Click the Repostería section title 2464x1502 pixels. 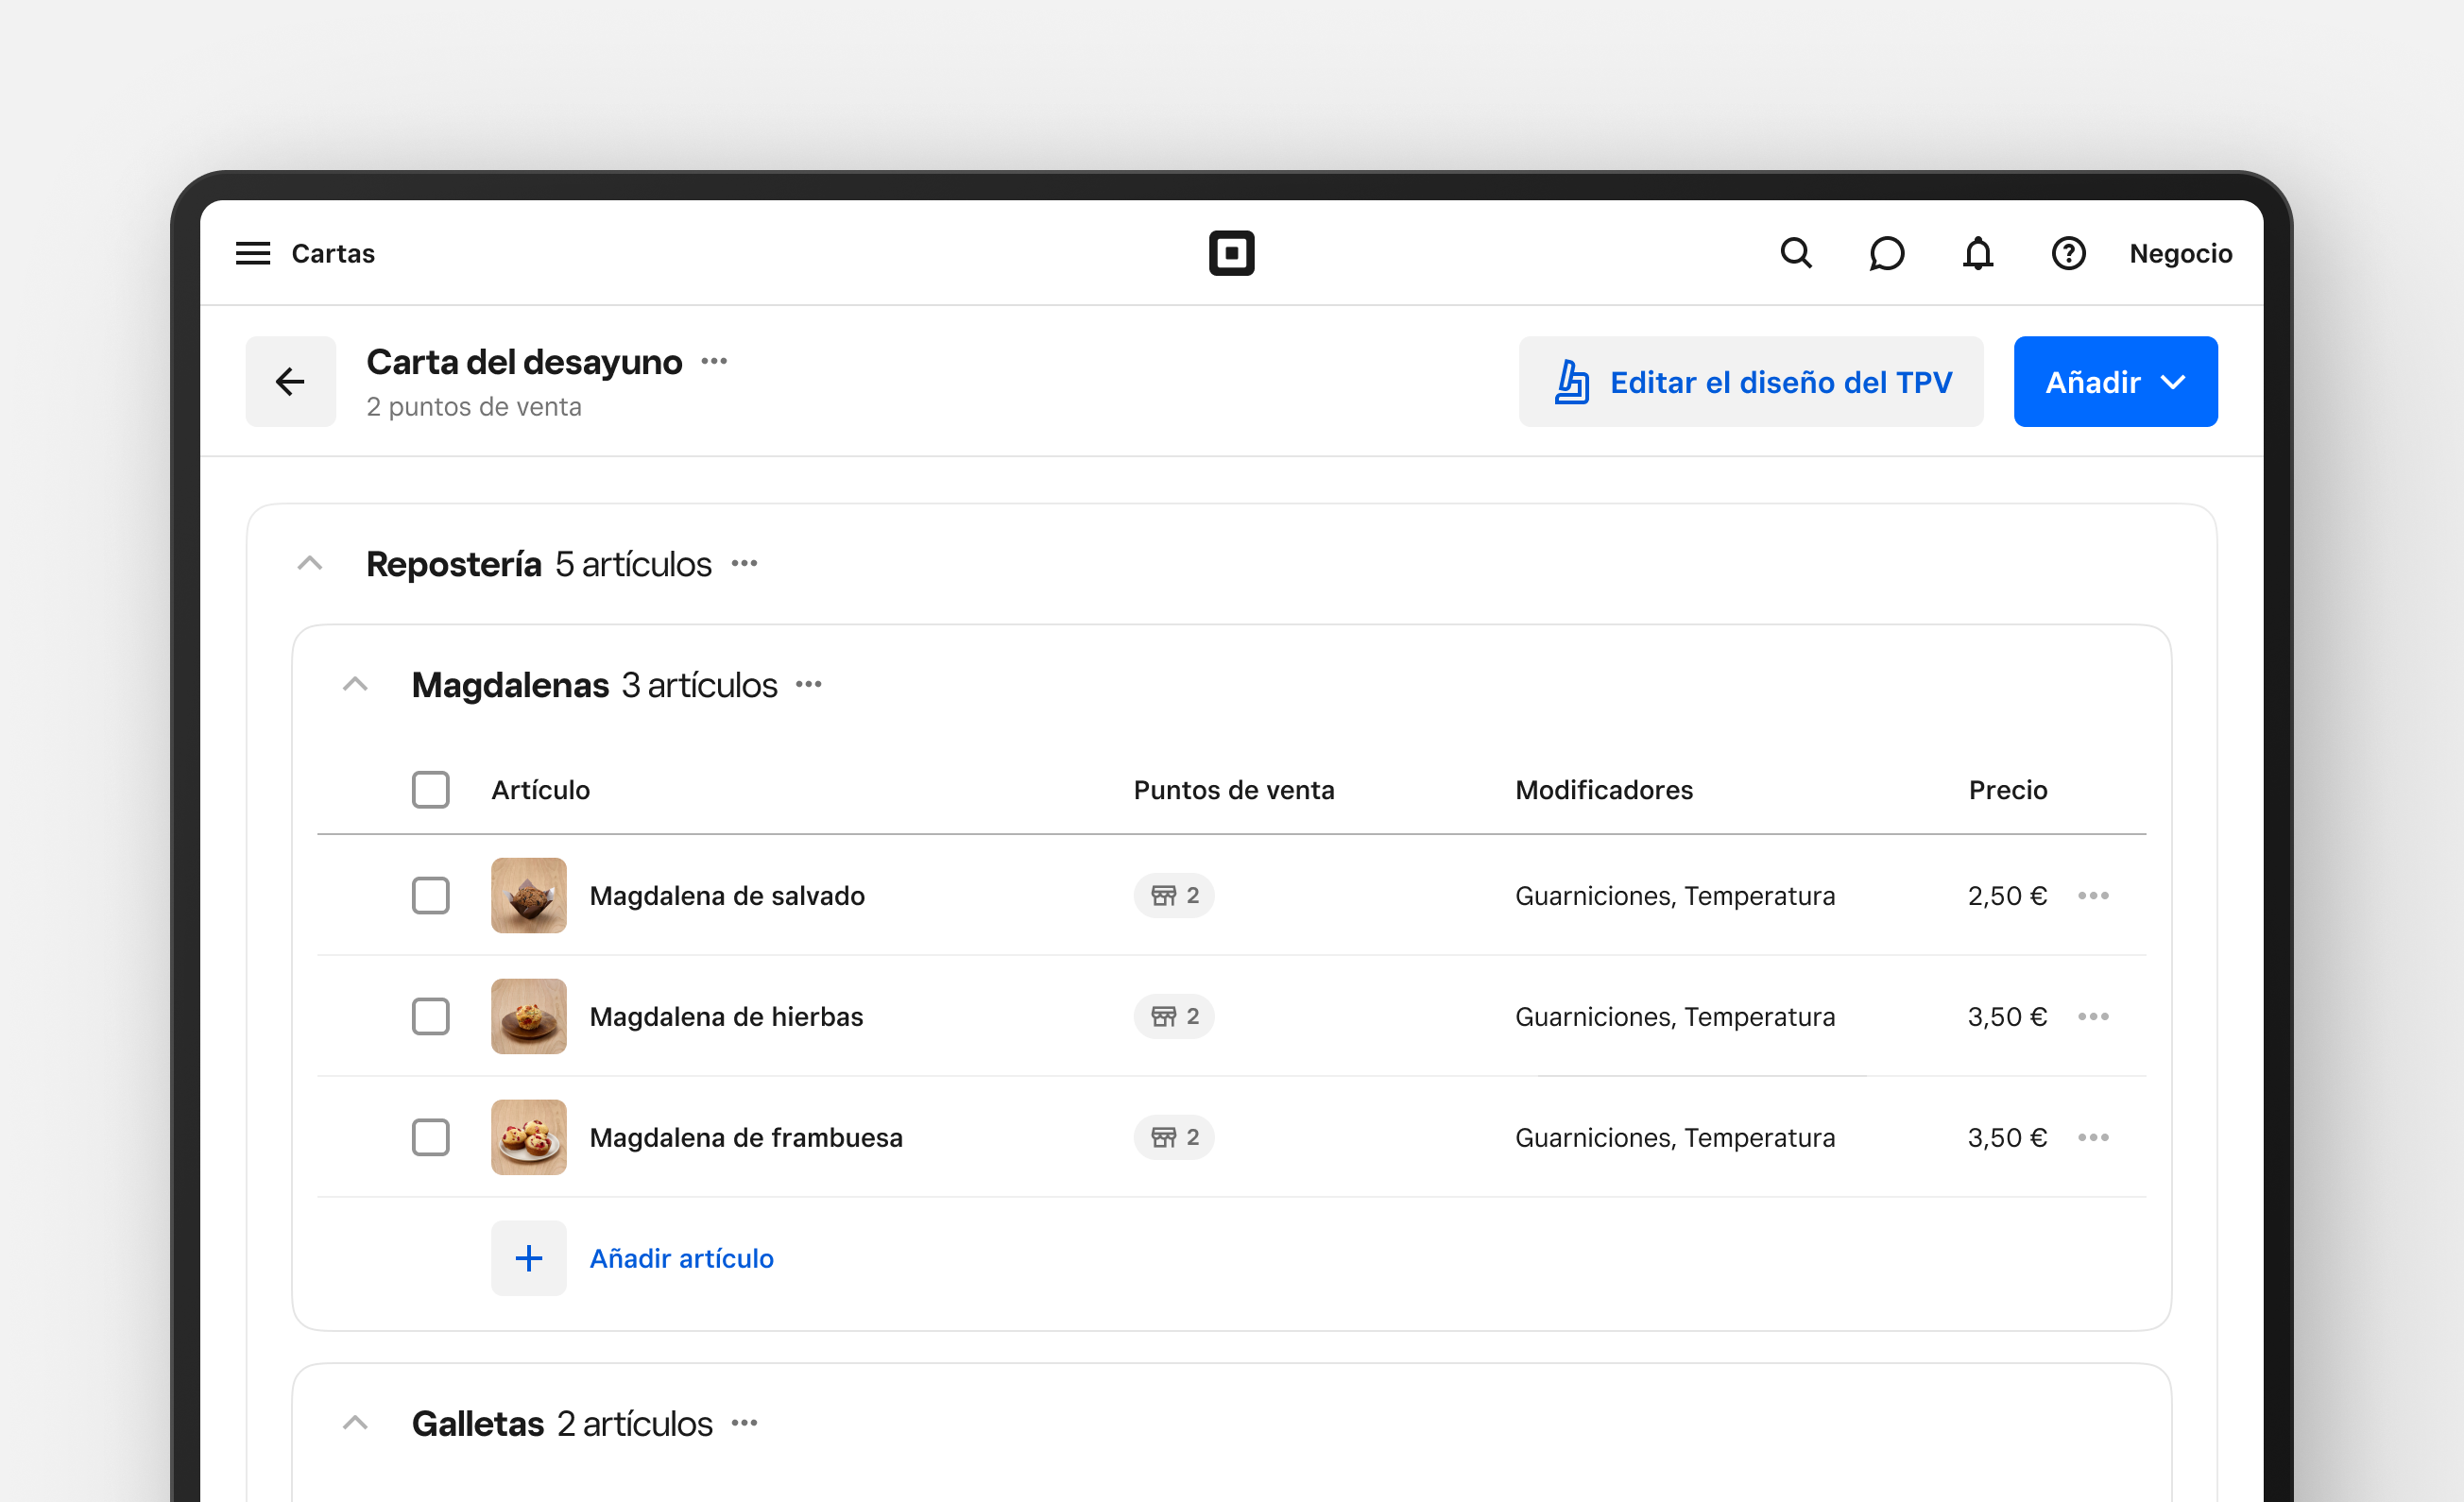(x=454, y=564)
